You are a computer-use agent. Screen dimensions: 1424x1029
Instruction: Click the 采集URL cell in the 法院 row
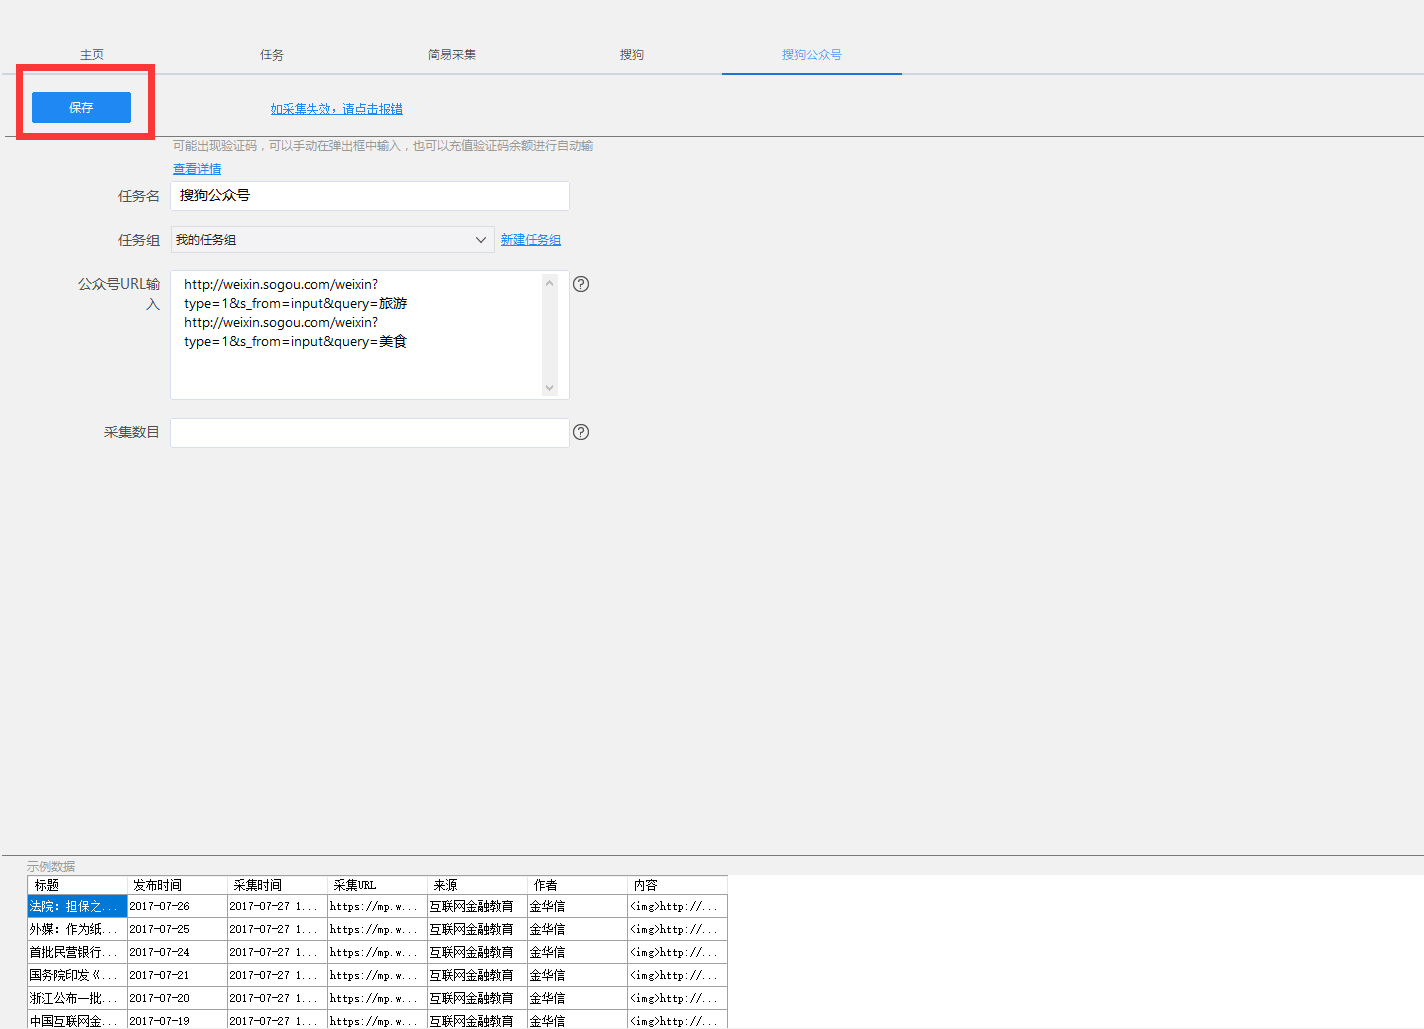pyautogui.click(x=378, y=906)
